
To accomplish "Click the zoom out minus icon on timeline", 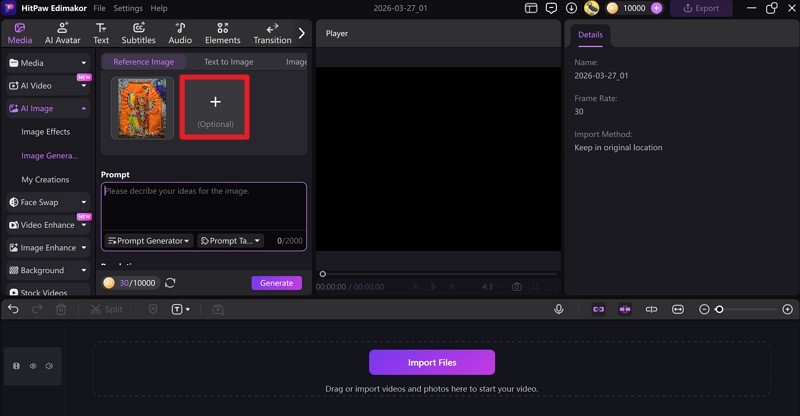I will [x=704, y=310].
